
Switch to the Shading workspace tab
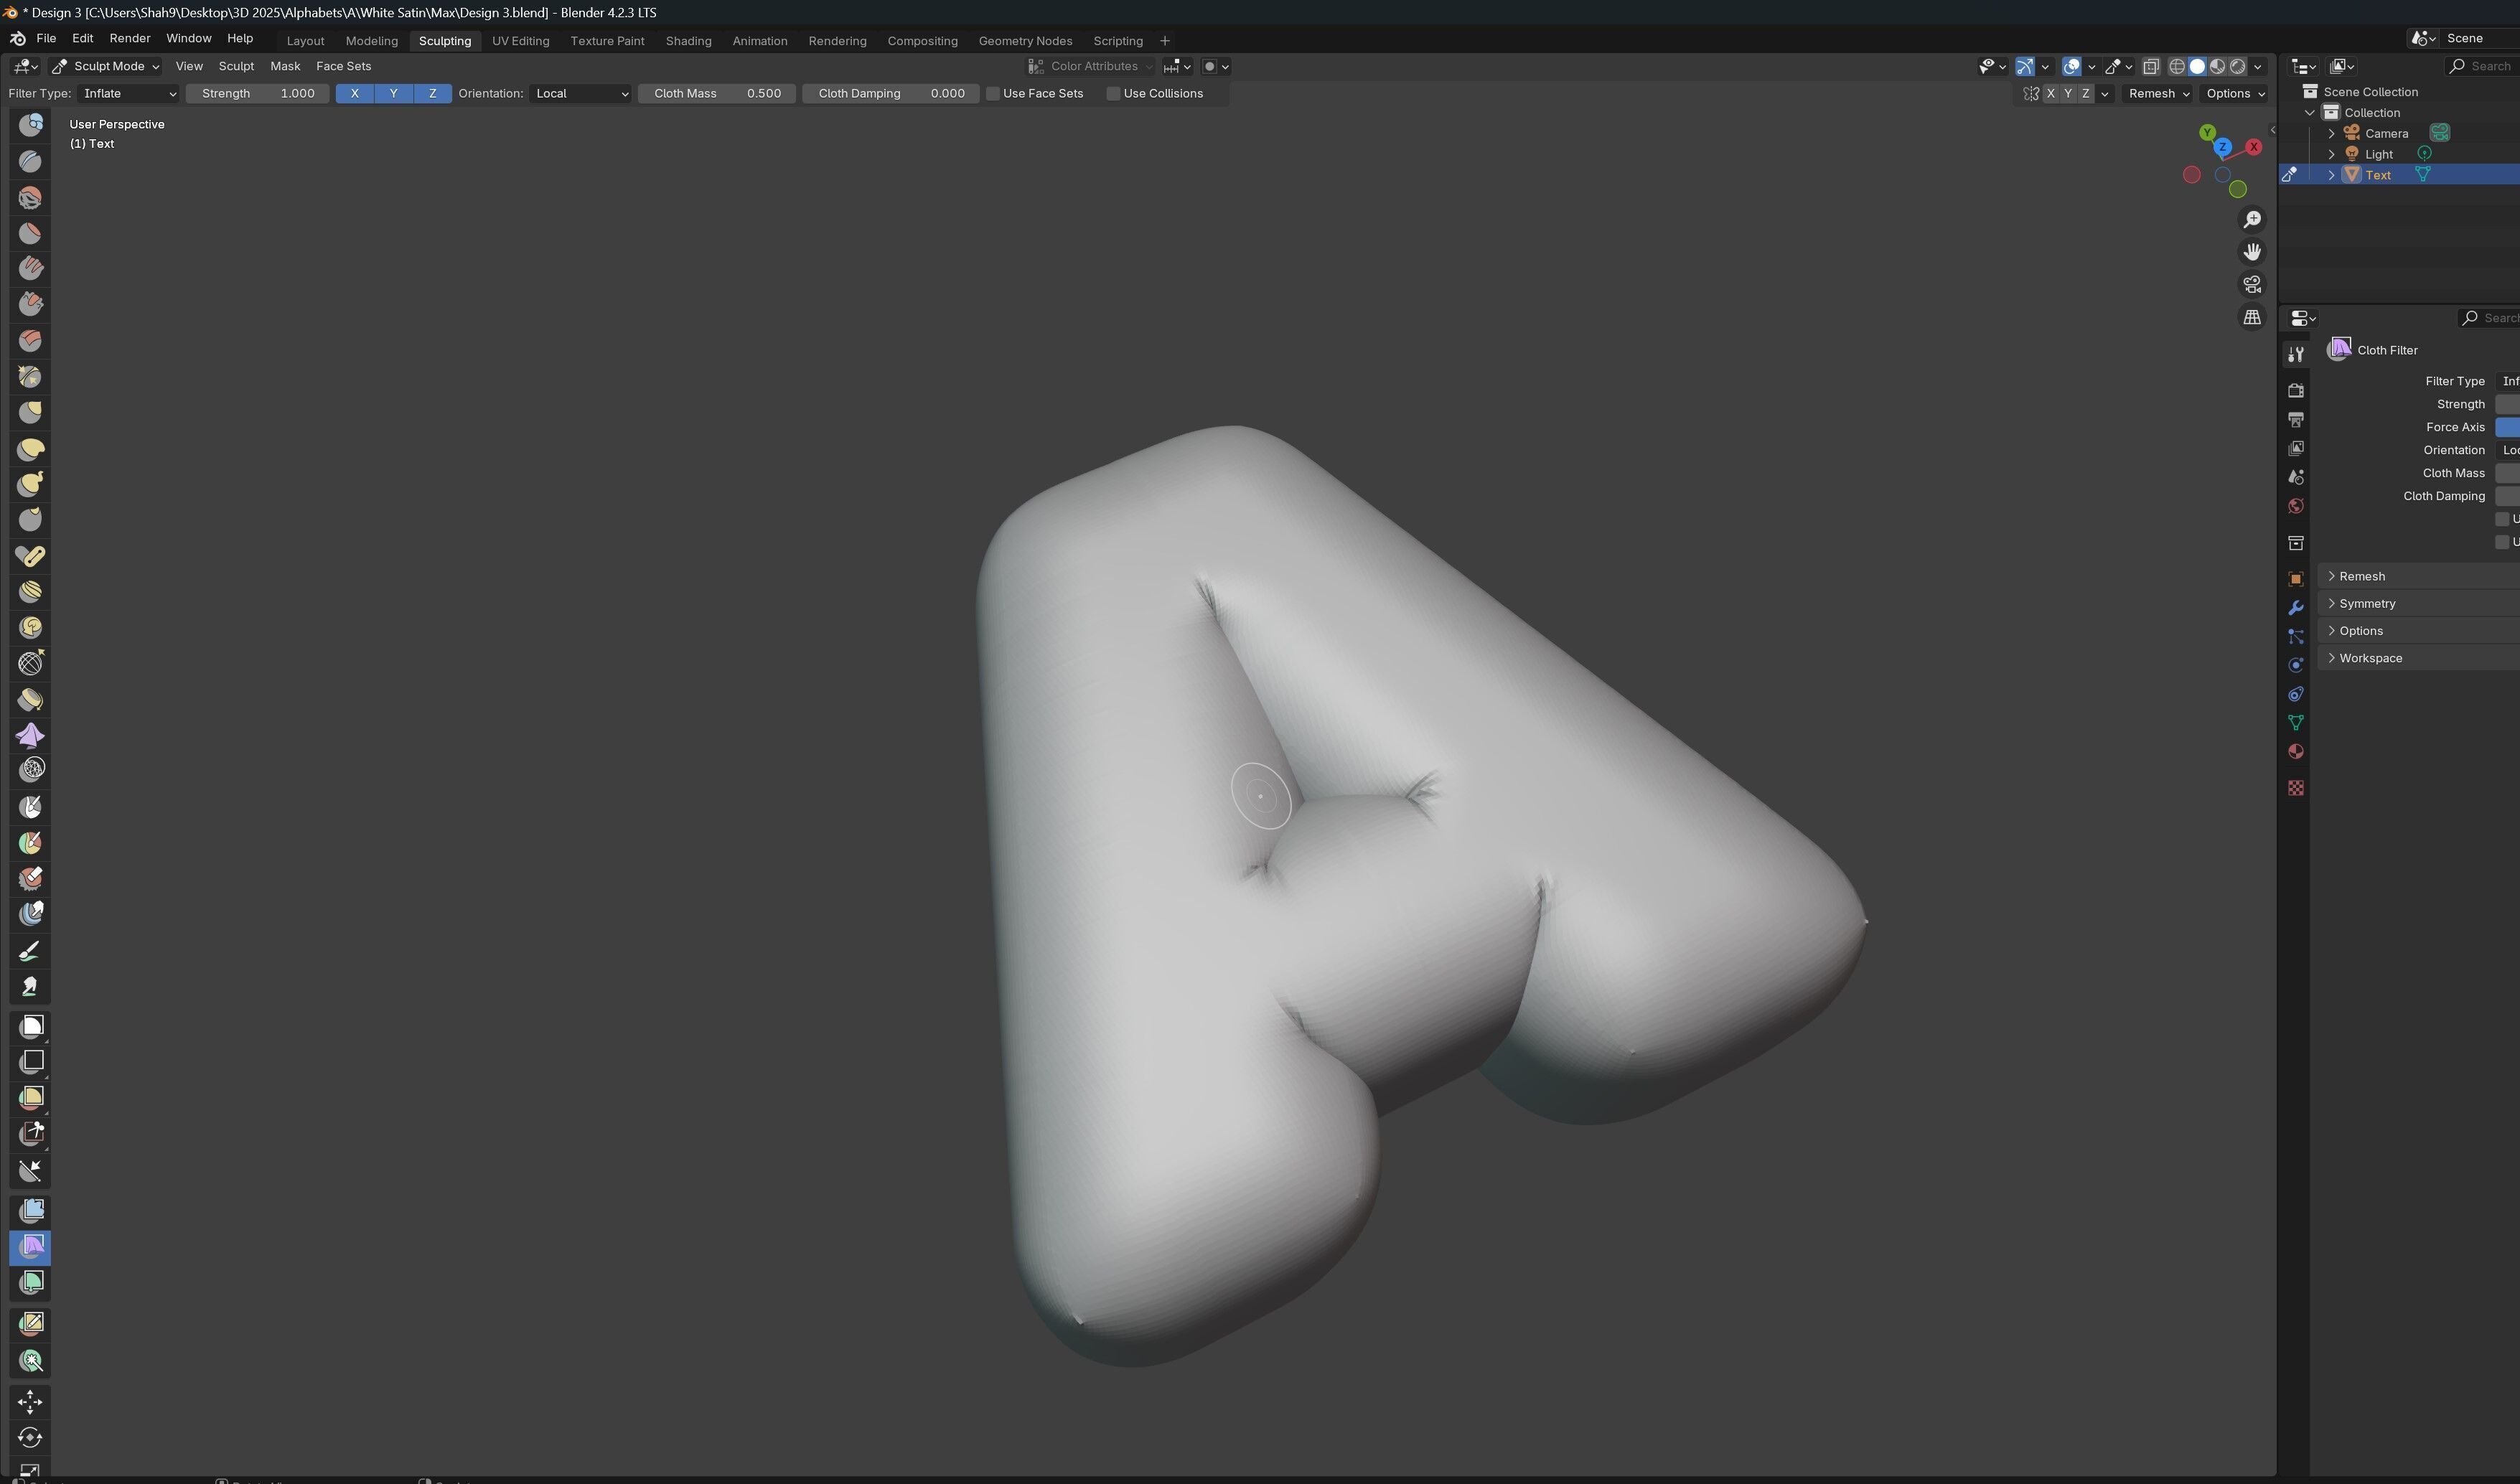[x=688, y=41]
